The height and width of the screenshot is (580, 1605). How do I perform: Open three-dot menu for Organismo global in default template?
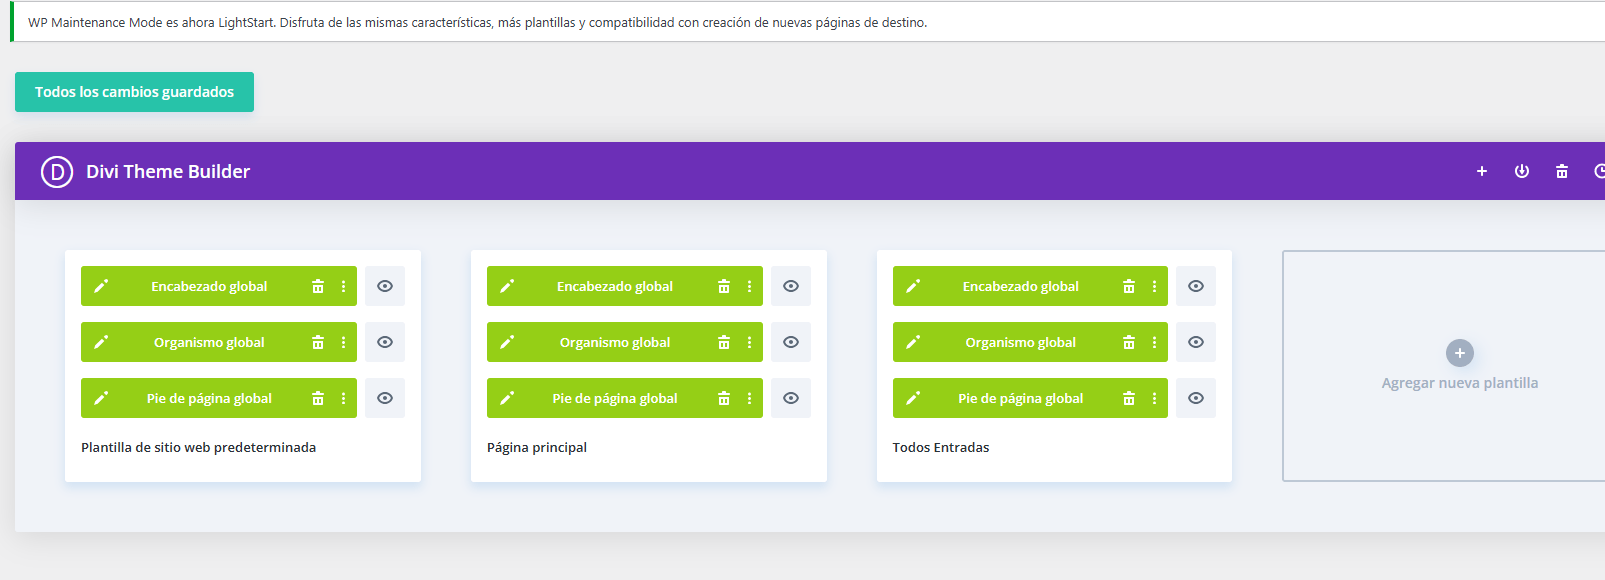pos(343,342)
